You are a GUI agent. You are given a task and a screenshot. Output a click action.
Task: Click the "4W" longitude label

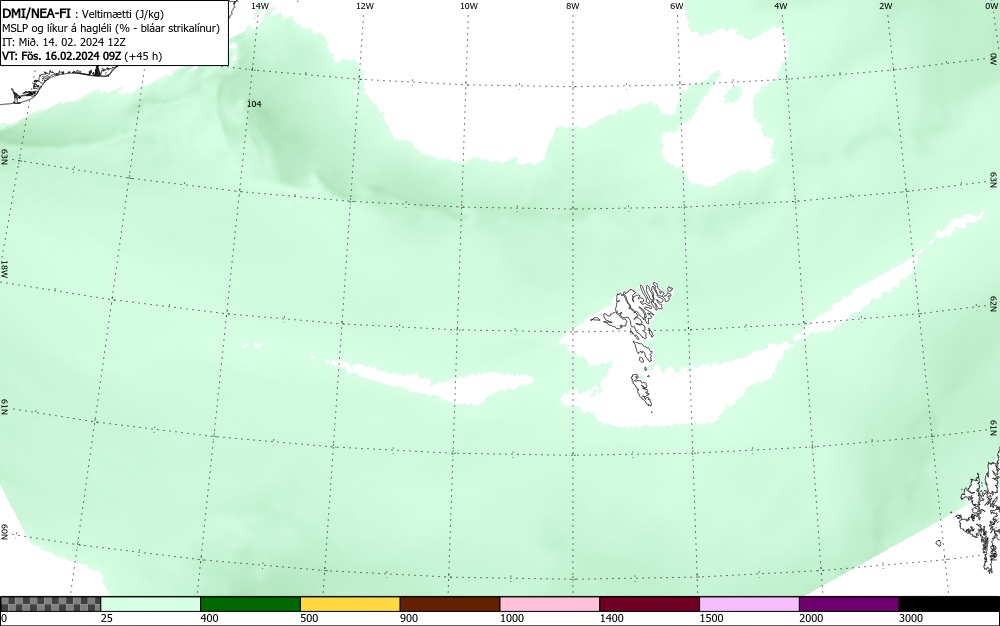[x=781, y=6]
